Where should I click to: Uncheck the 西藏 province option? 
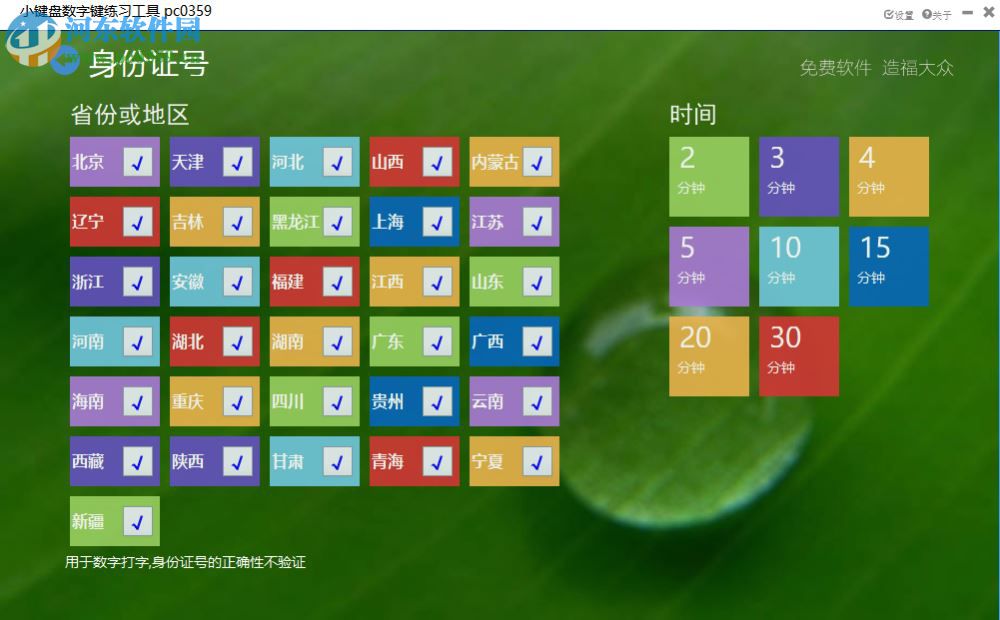pos(138,461)
